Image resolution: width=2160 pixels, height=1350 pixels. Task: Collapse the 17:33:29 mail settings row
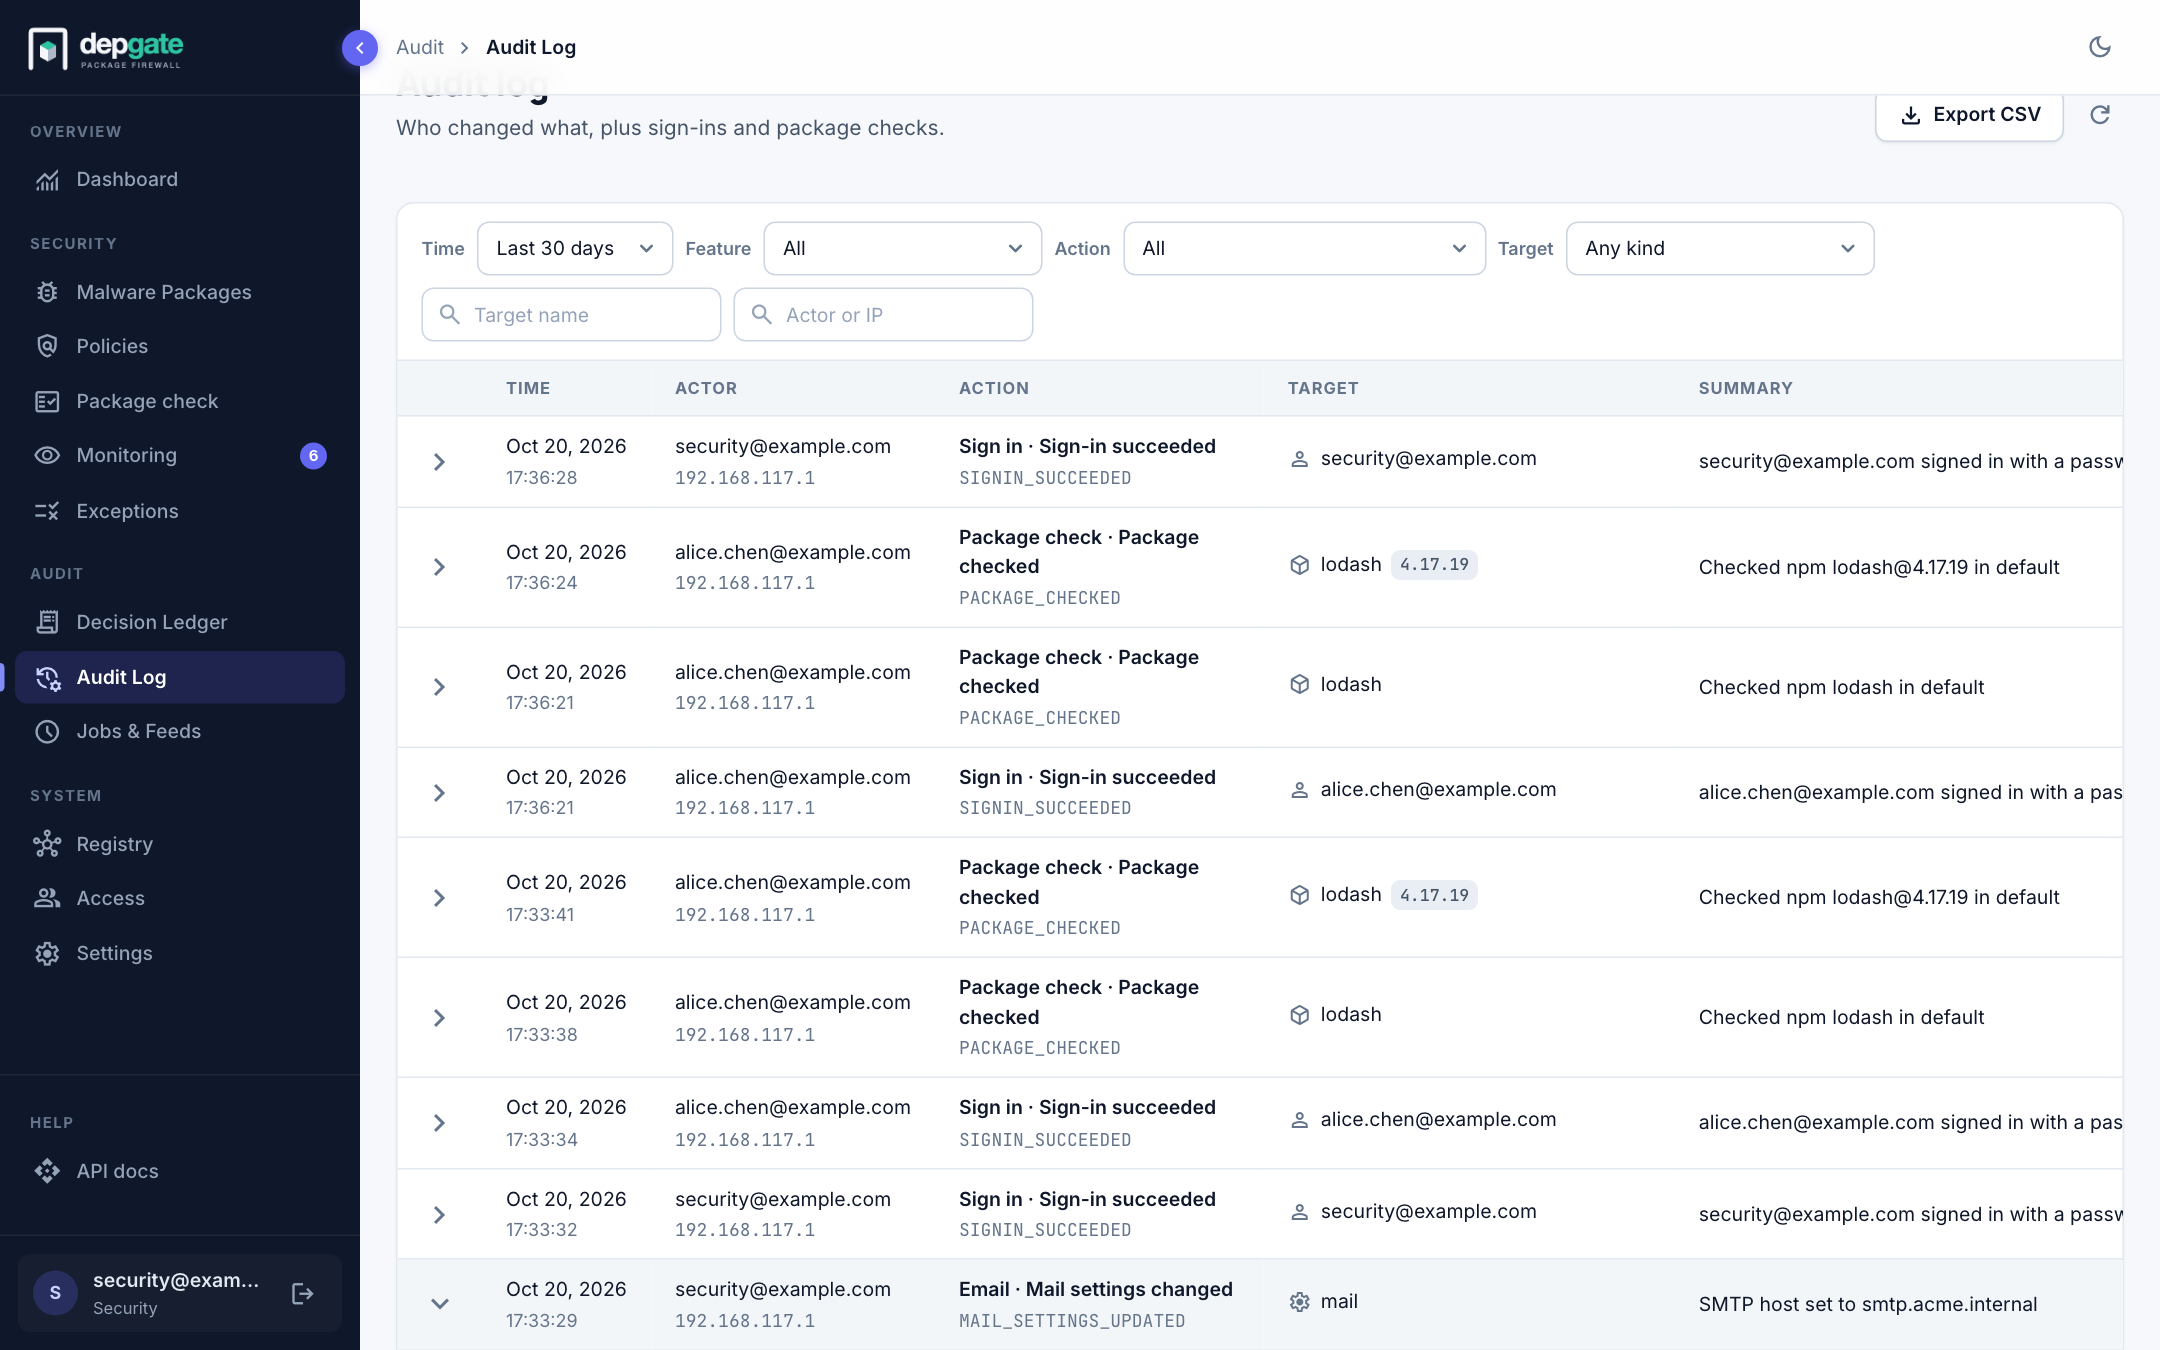point(439,1304)
